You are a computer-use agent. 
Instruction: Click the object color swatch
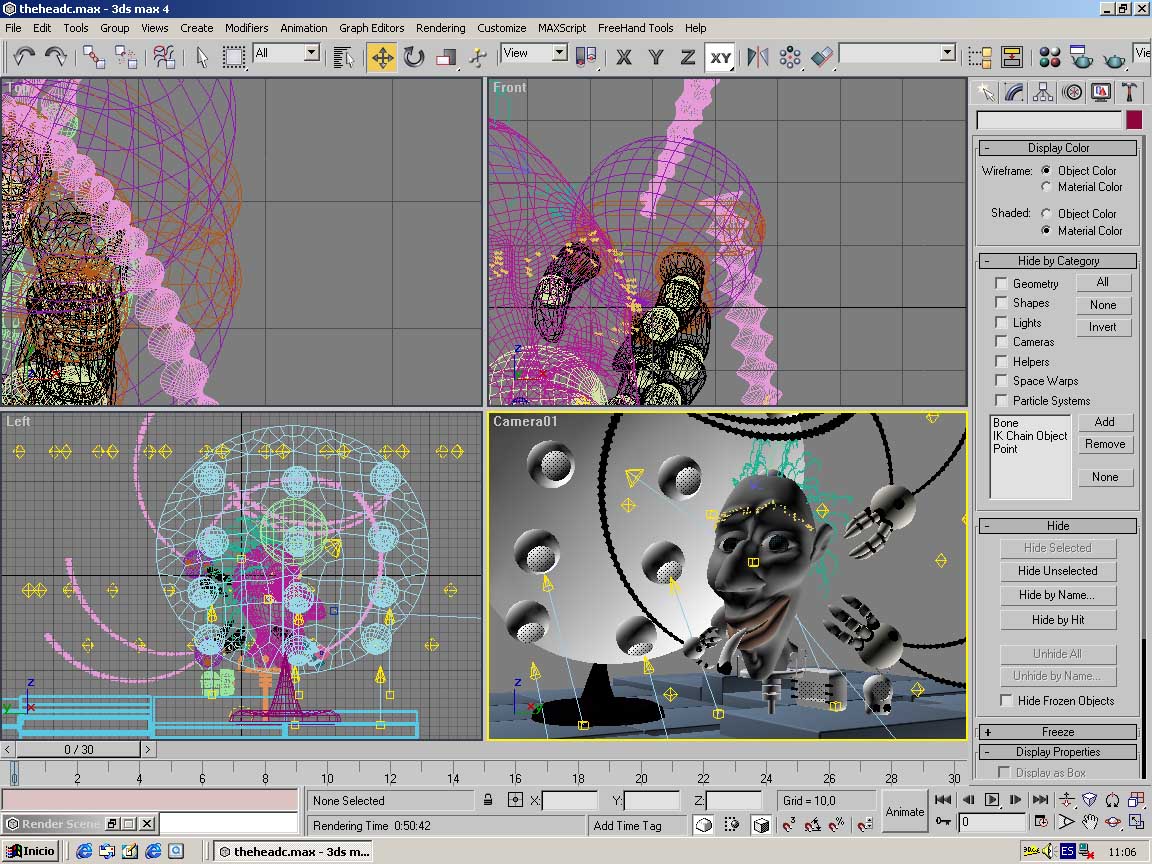(1134, 120)
